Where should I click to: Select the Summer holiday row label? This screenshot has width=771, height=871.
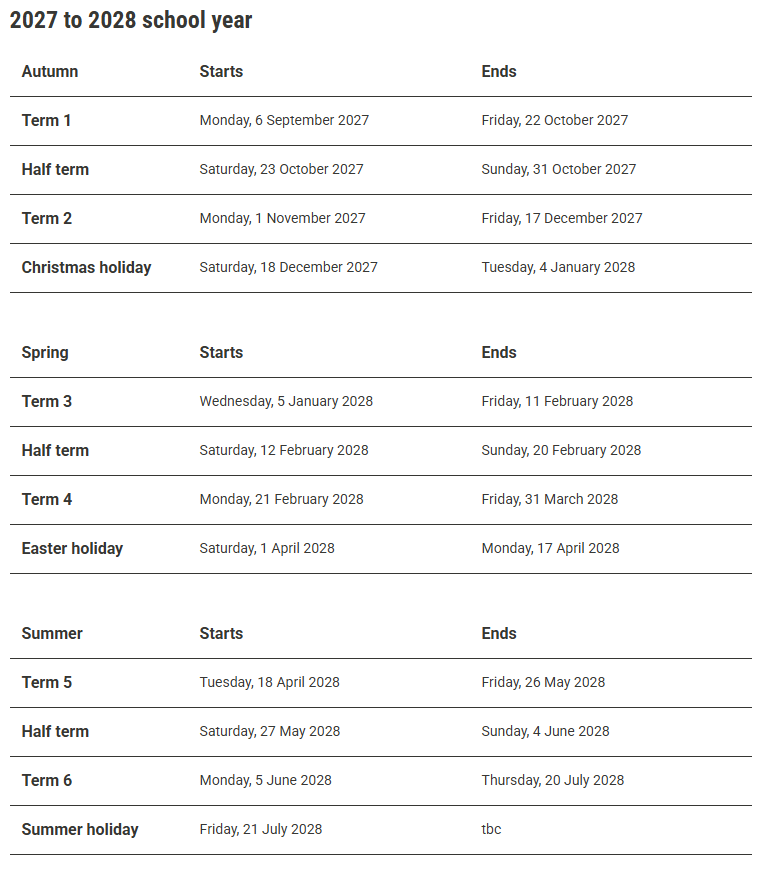tap(80, 830)
